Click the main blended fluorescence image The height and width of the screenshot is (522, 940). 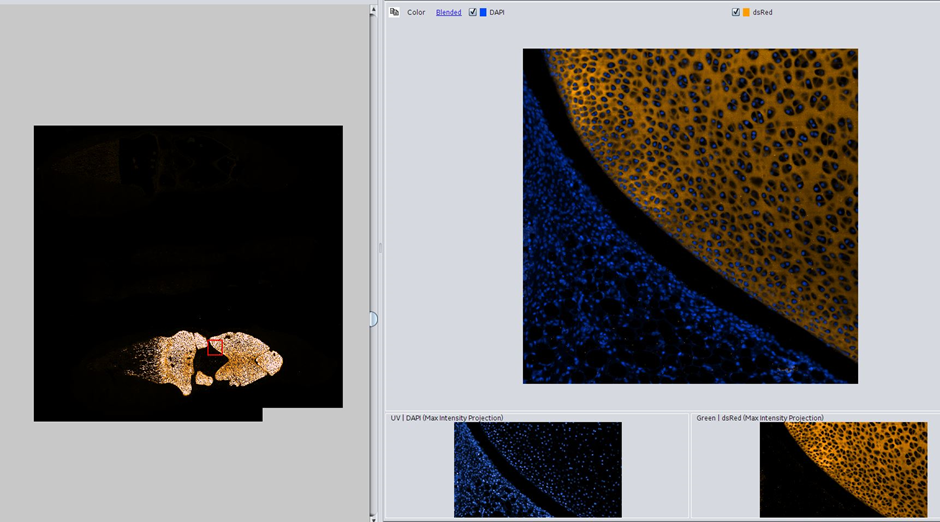point(690,216)
